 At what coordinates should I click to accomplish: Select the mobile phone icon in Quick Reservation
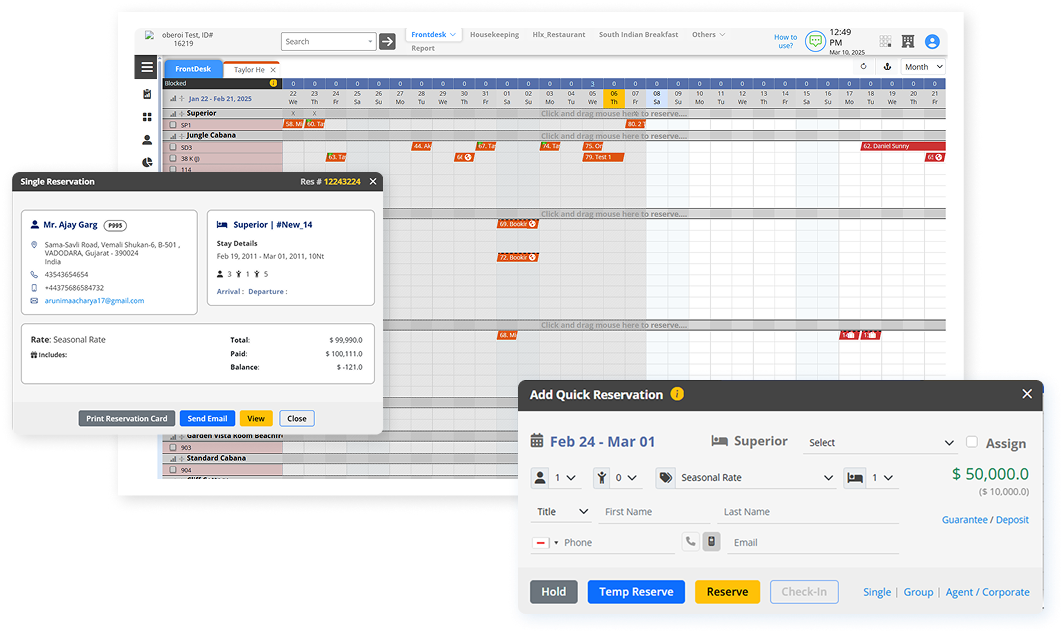coord(711,542)
